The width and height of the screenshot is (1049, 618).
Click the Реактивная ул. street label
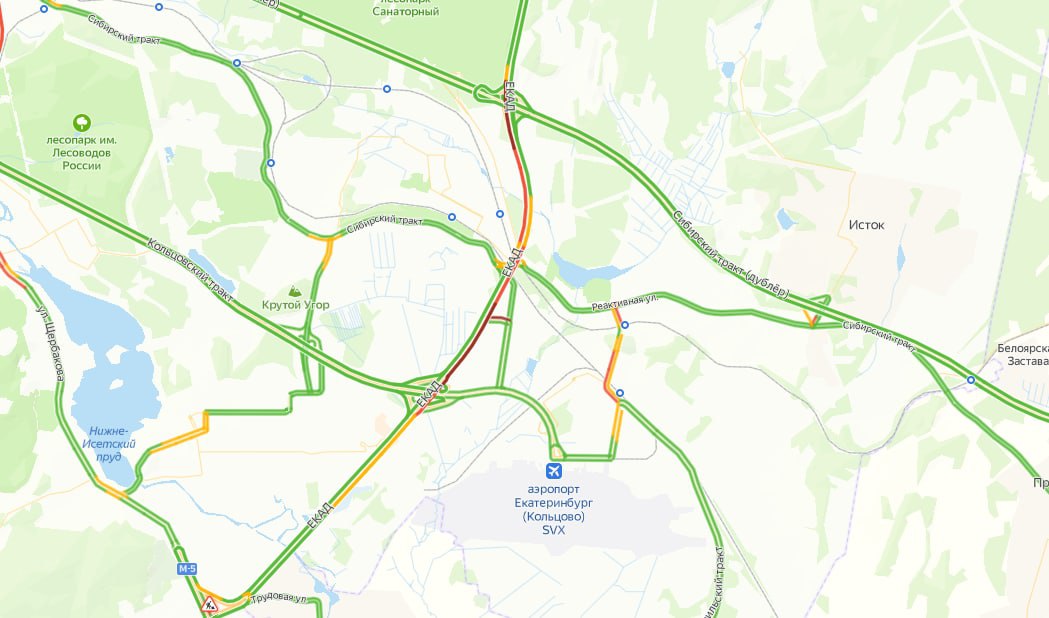625,303
